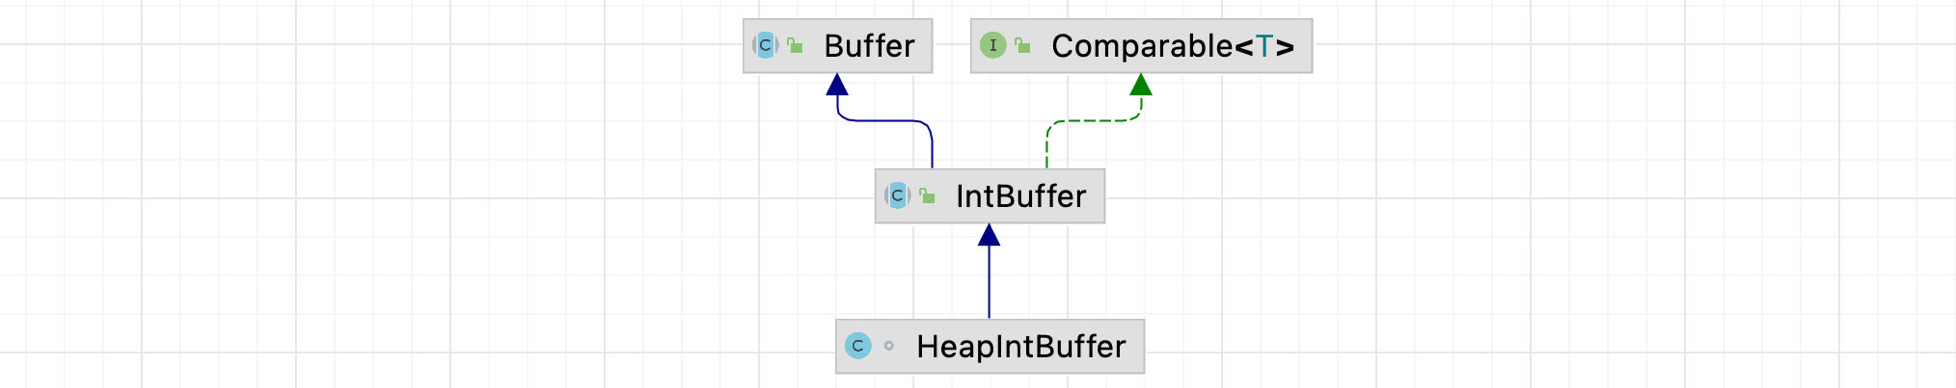Click the IntBuffer label text
Viewport: 1956px width, 388px height.
pyautogui.click(x=1021, y=196)
